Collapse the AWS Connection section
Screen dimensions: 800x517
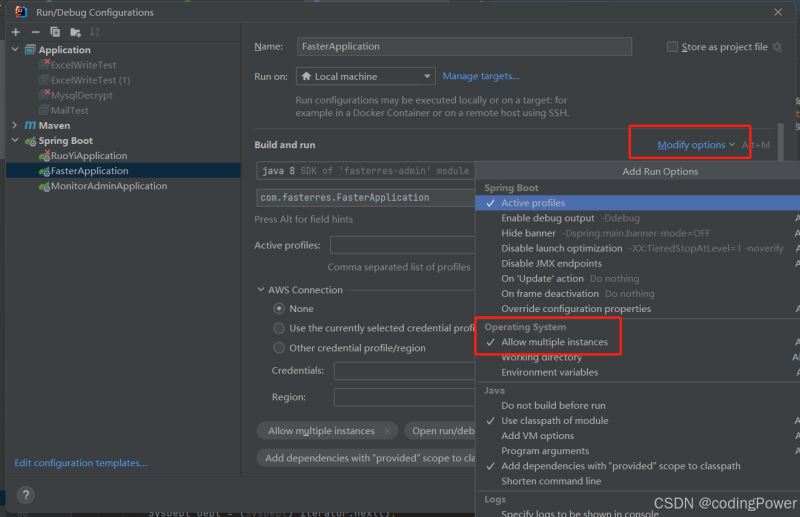pyautogui.click(x=261, y=290)
